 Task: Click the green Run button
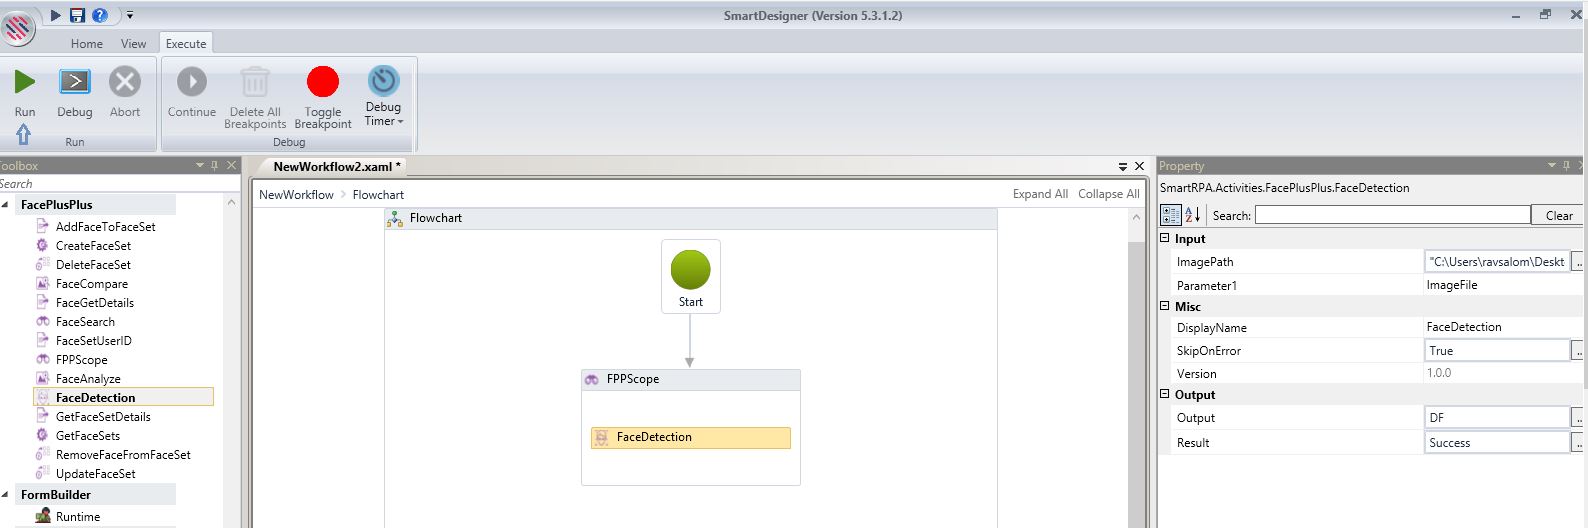point(25,83)
